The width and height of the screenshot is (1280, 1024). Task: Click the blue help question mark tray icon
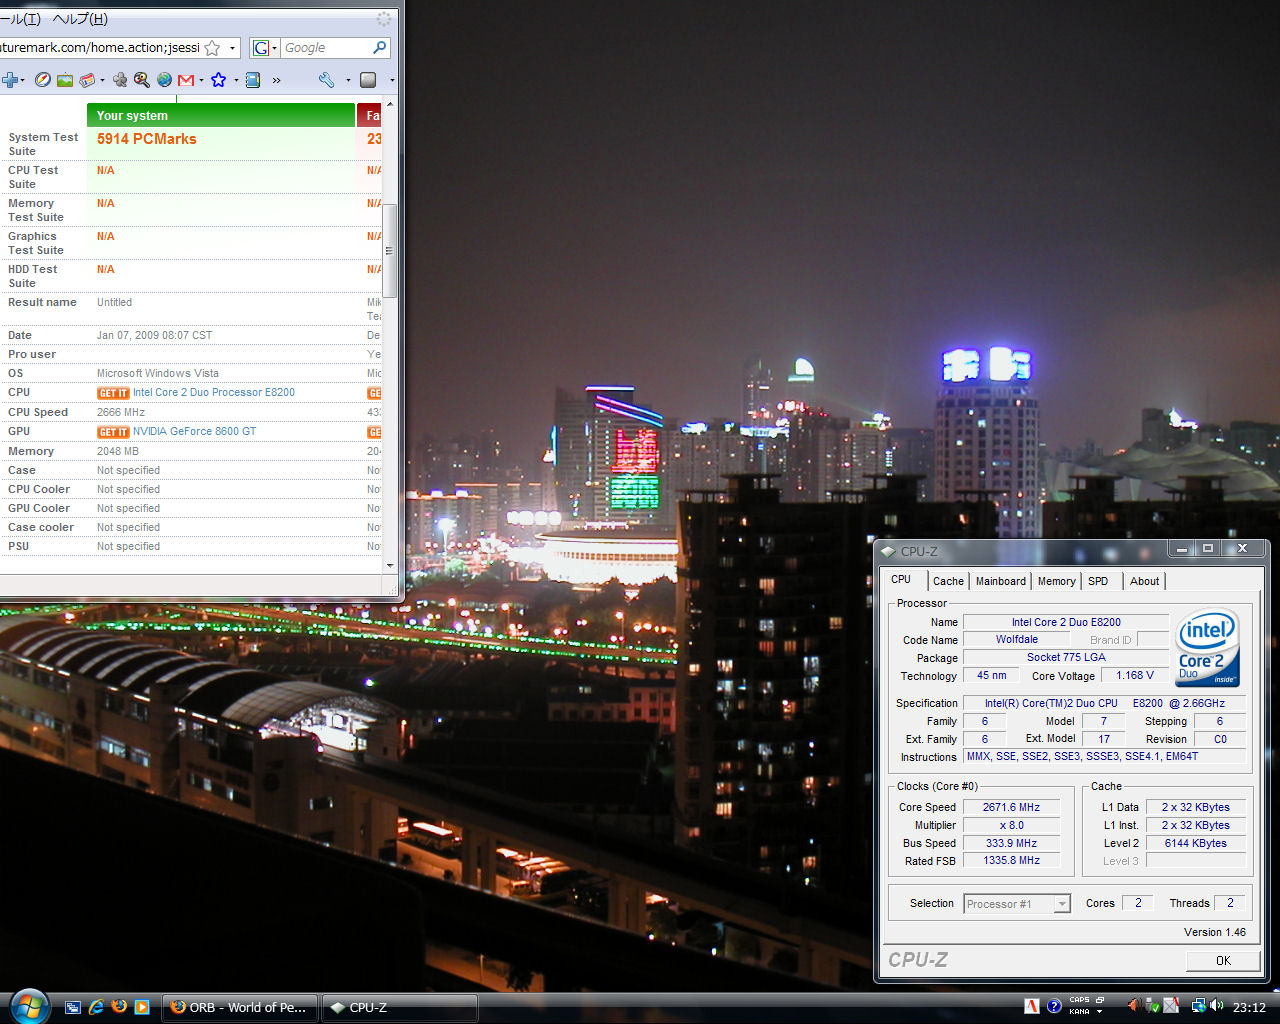(x=1054, y=1006)
